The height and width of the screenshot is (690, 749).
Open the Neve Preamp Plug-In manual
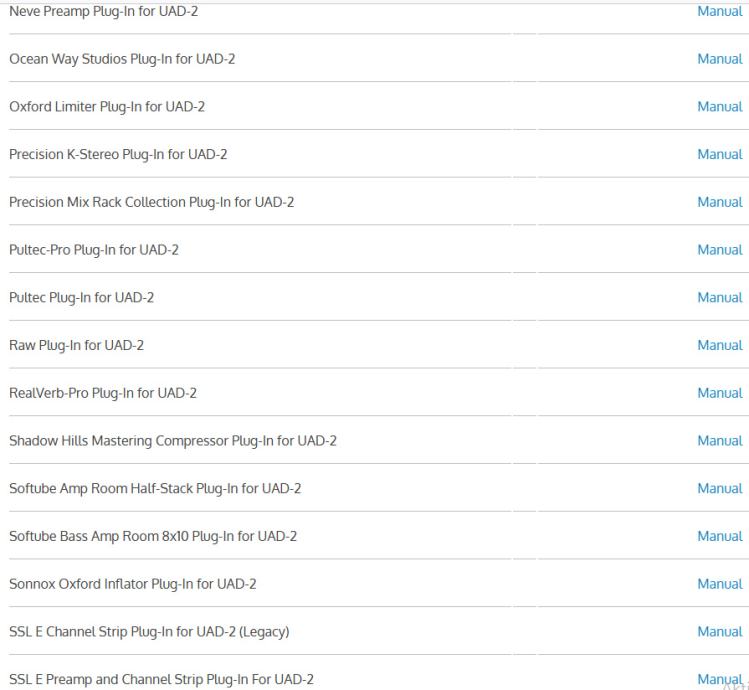(x=720, y=11)
